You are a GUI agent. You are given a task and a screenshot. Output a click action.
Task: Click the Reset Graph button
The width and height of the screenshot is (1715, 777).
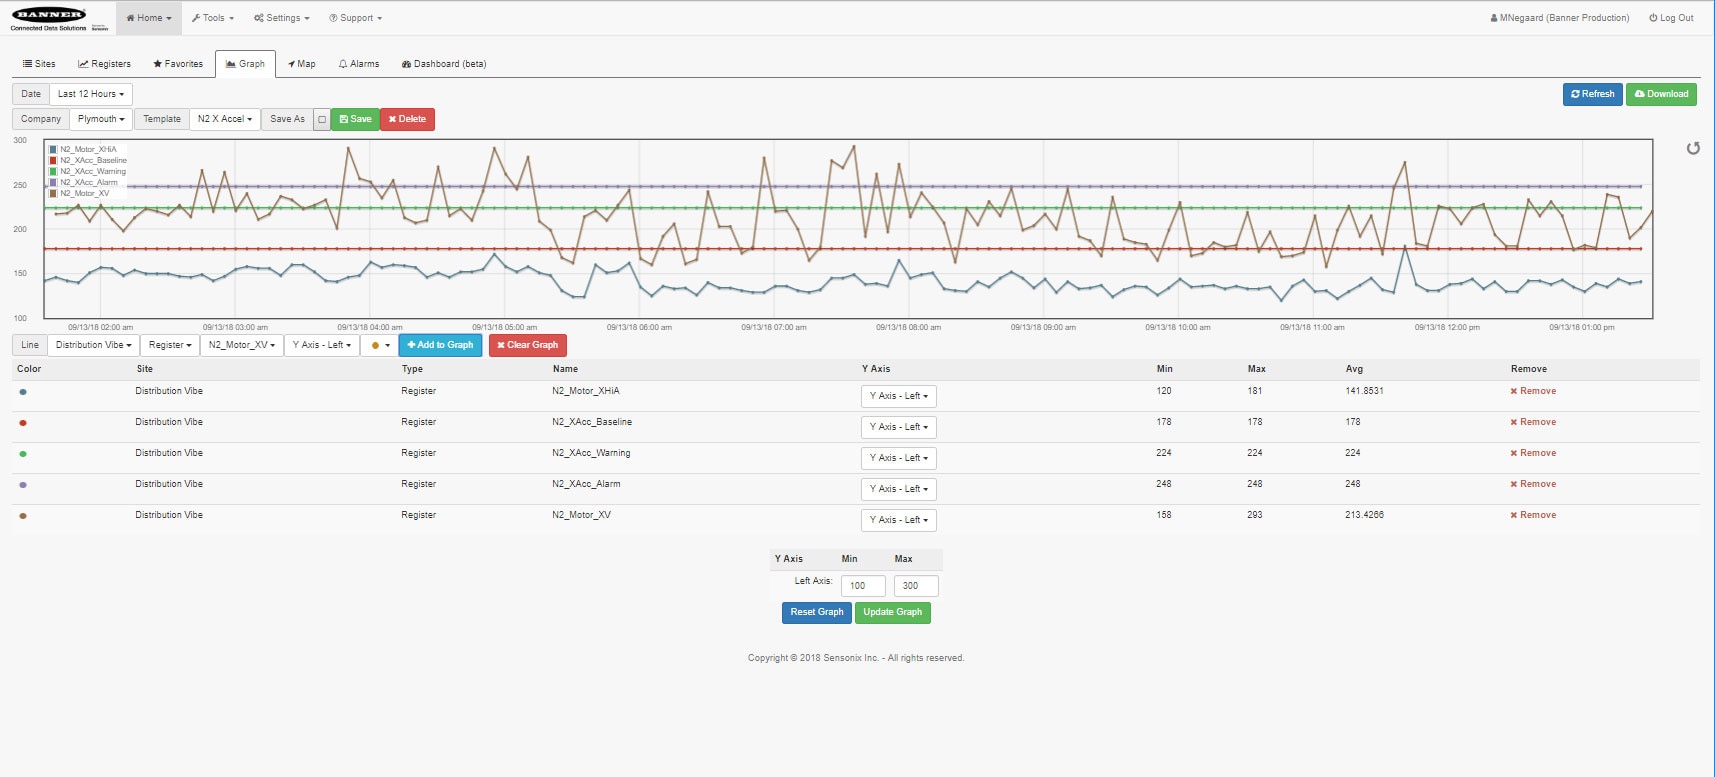click(x=816, y=612)
